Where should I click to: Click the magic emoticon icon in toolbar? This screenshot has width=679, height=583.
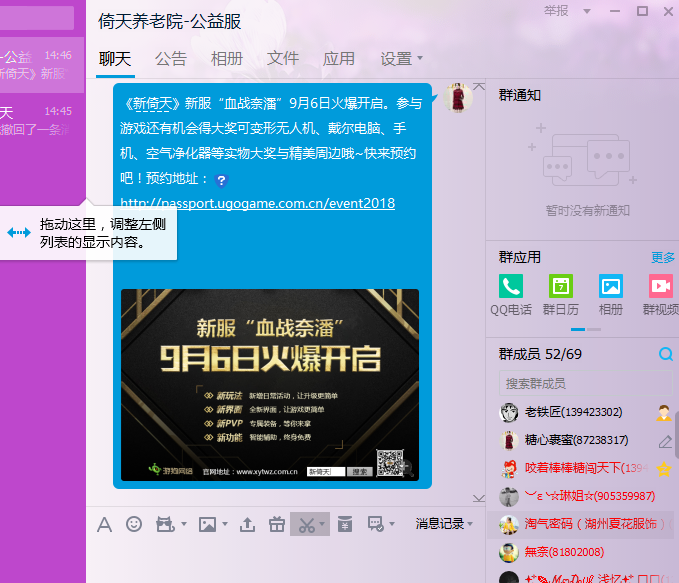click(x=165, y=524)
